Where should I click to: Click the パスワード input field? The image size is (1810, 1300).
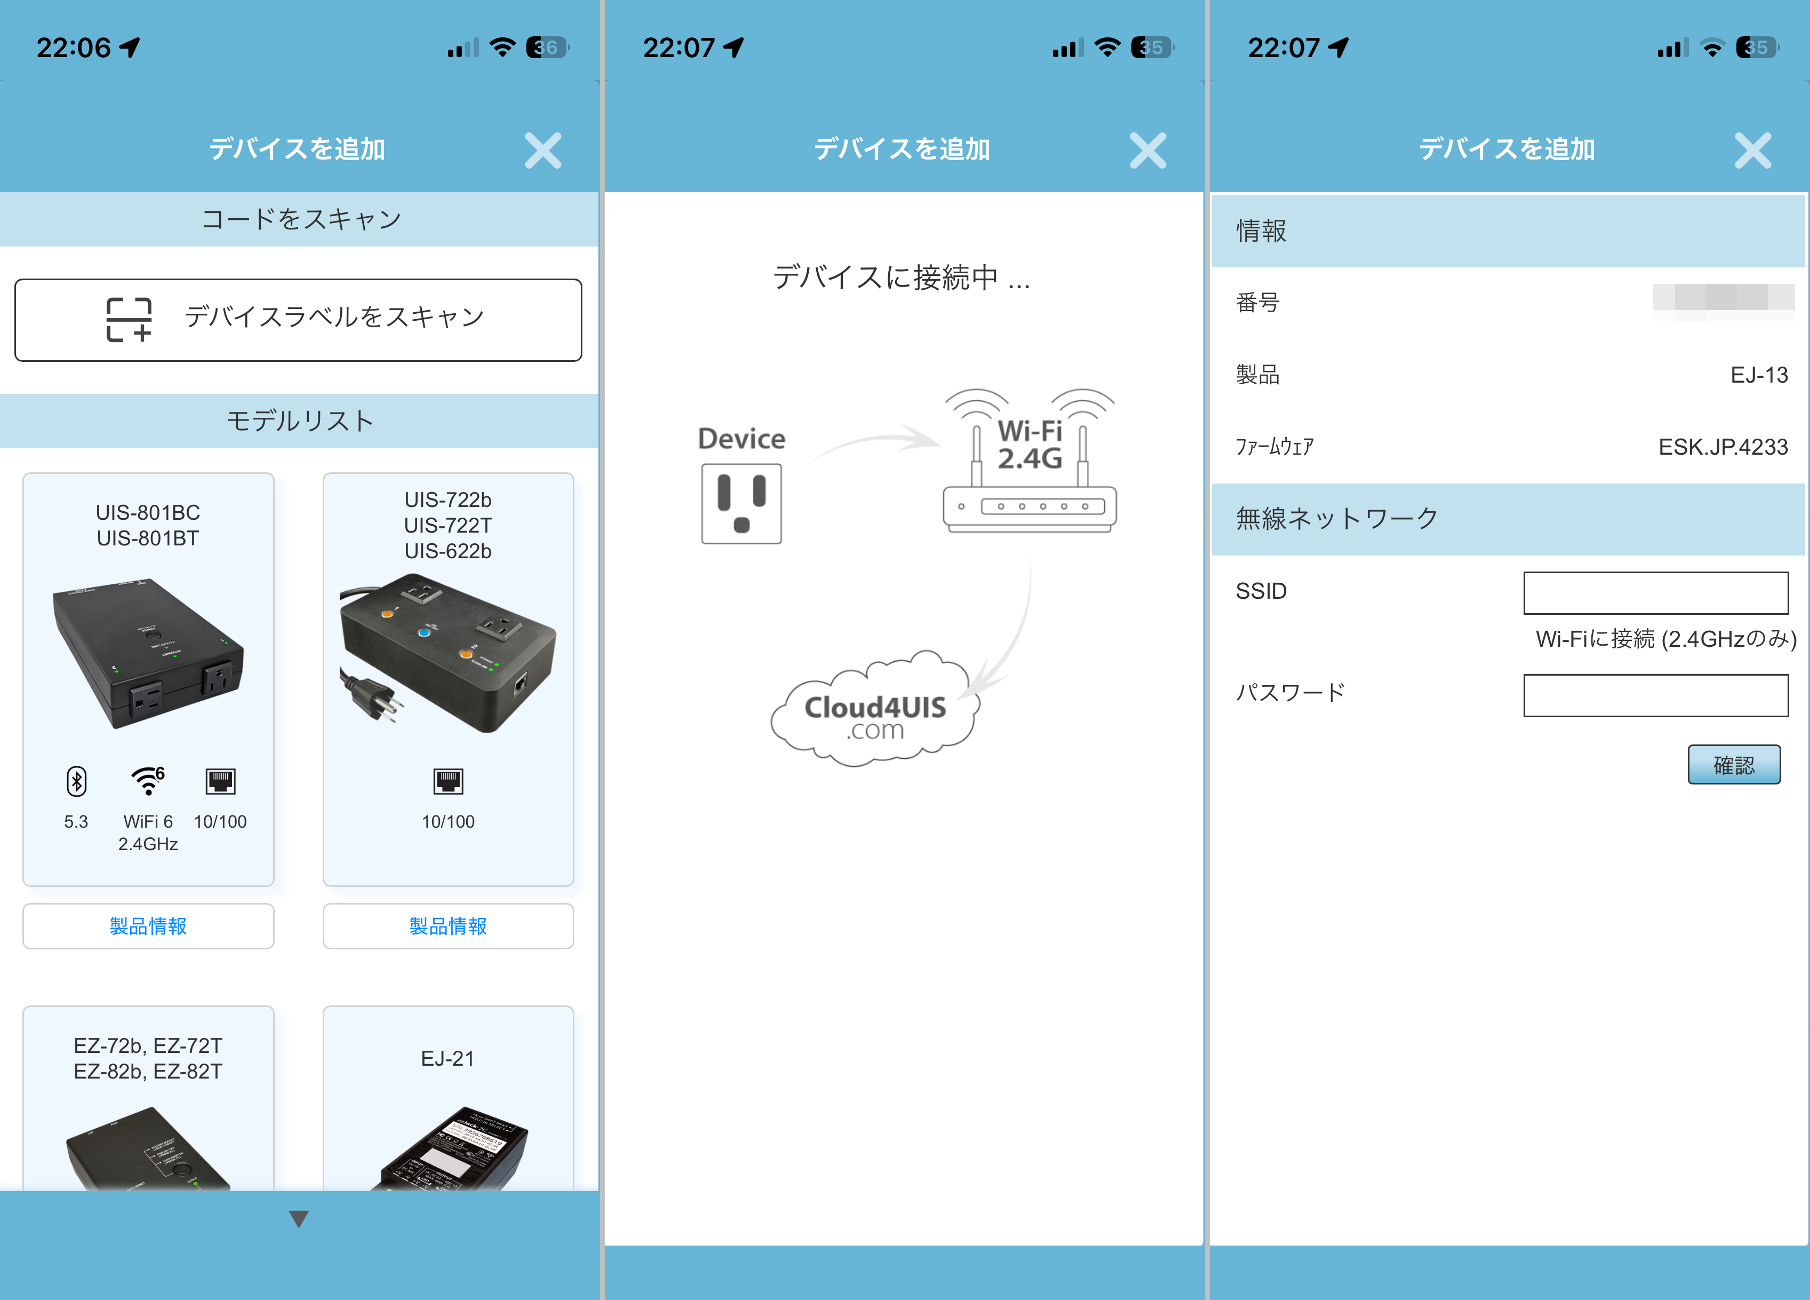1656,695
